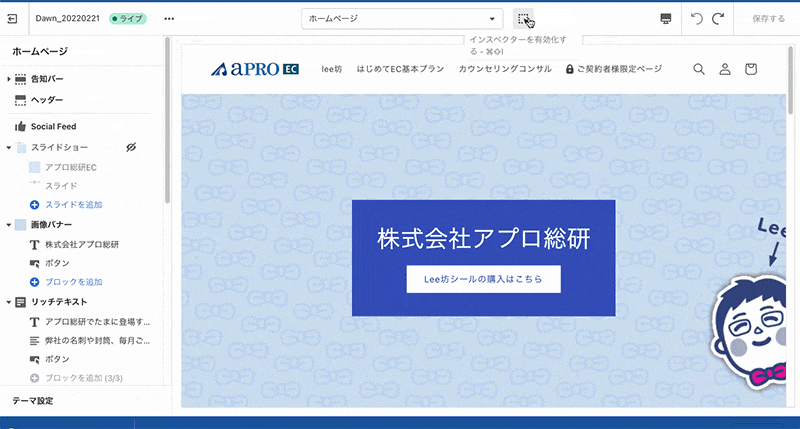Click the shopping cart icon in preview
Image resolution: width=800 pixels, height=429 pixels.
coord(751,69)
